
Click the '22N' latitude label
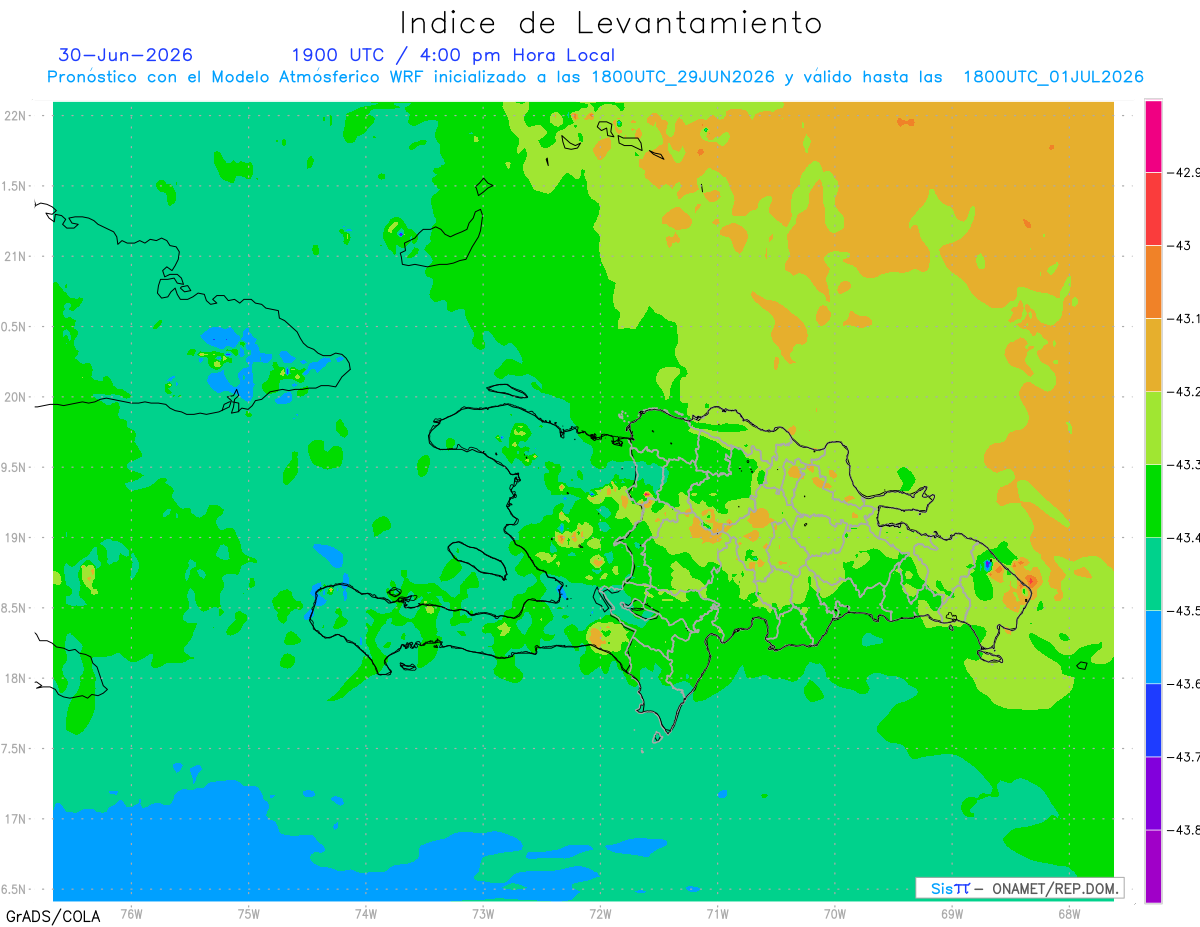[15, 115]
